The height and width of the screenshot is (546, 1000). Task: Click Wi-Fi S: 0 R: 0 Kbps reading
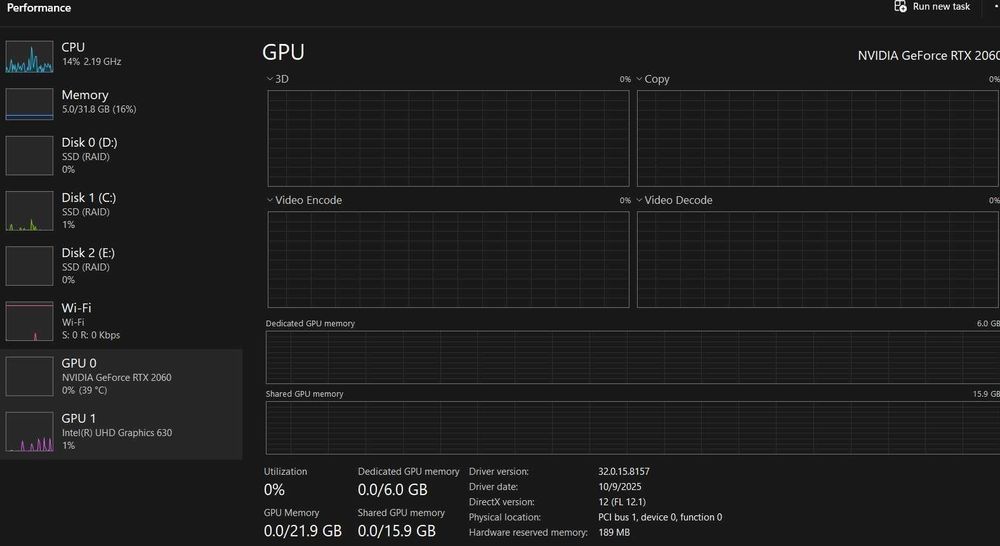click(x=91, y=335)
